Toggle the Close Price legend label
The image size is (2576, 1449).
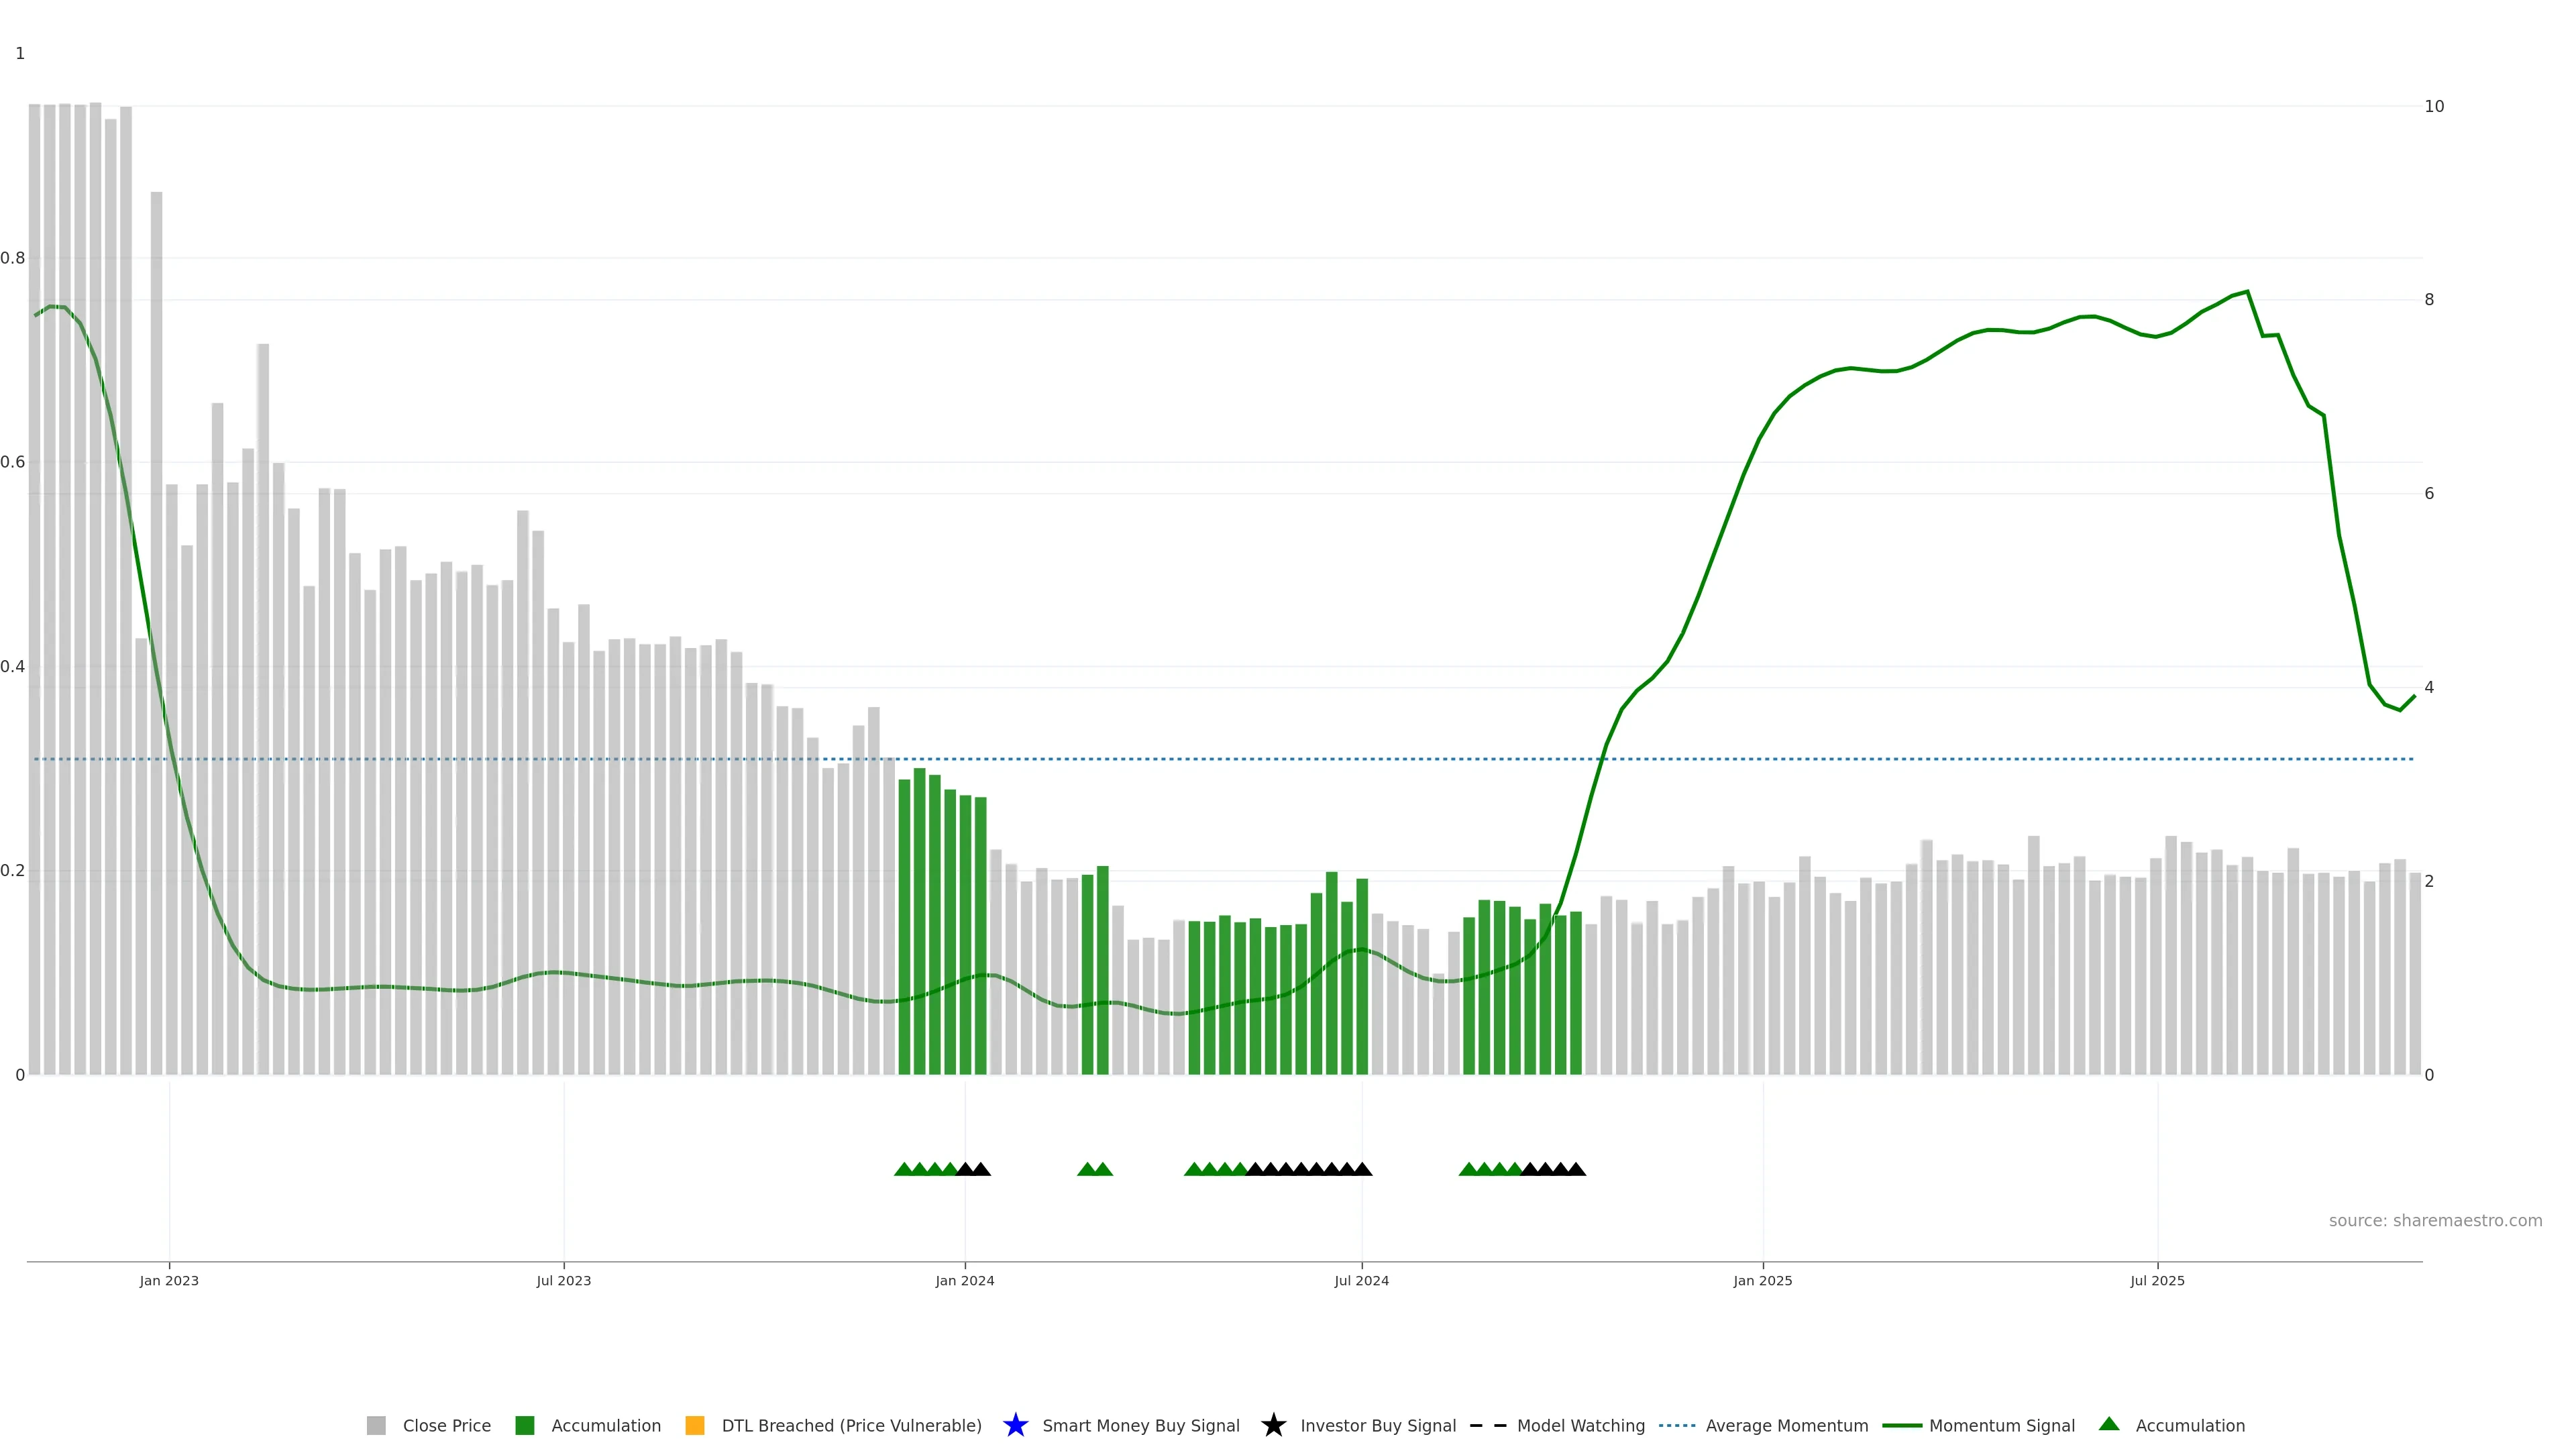[x=446, y=1425]
